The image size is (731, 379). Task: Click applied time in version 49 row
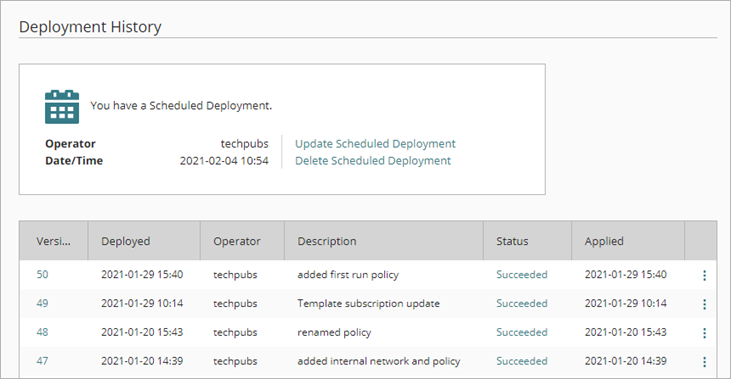click(626, 303)
